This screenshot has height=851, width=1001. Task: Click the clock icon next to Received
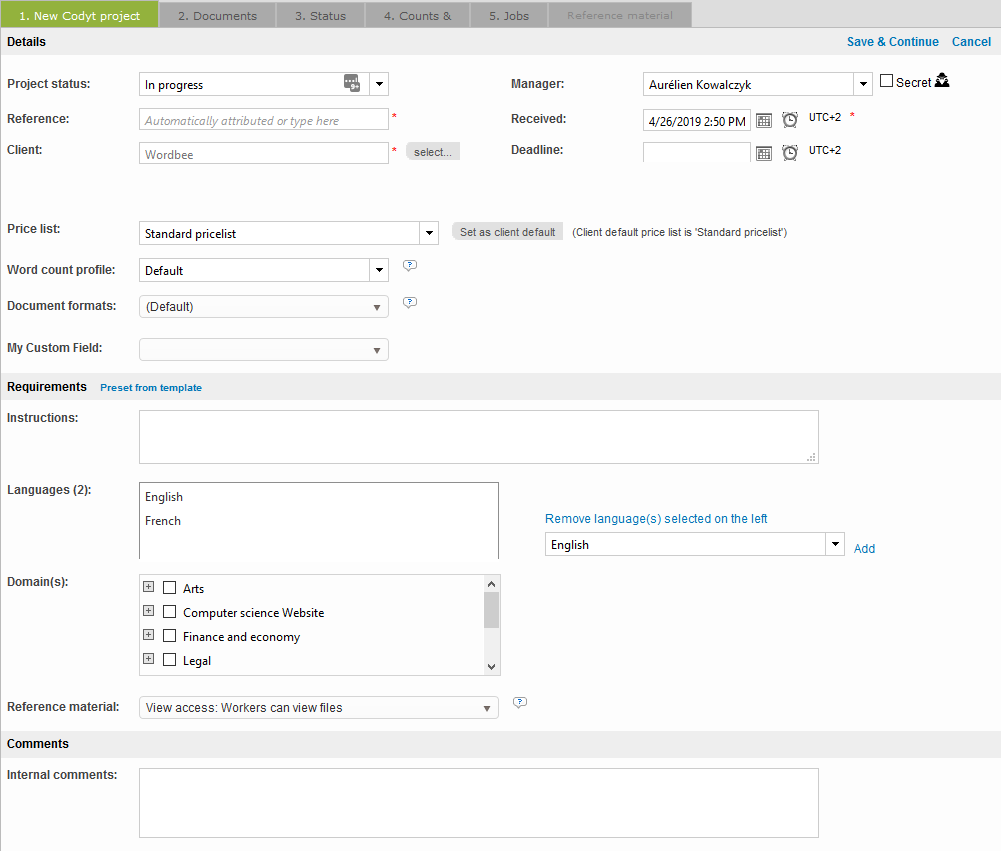790,121
